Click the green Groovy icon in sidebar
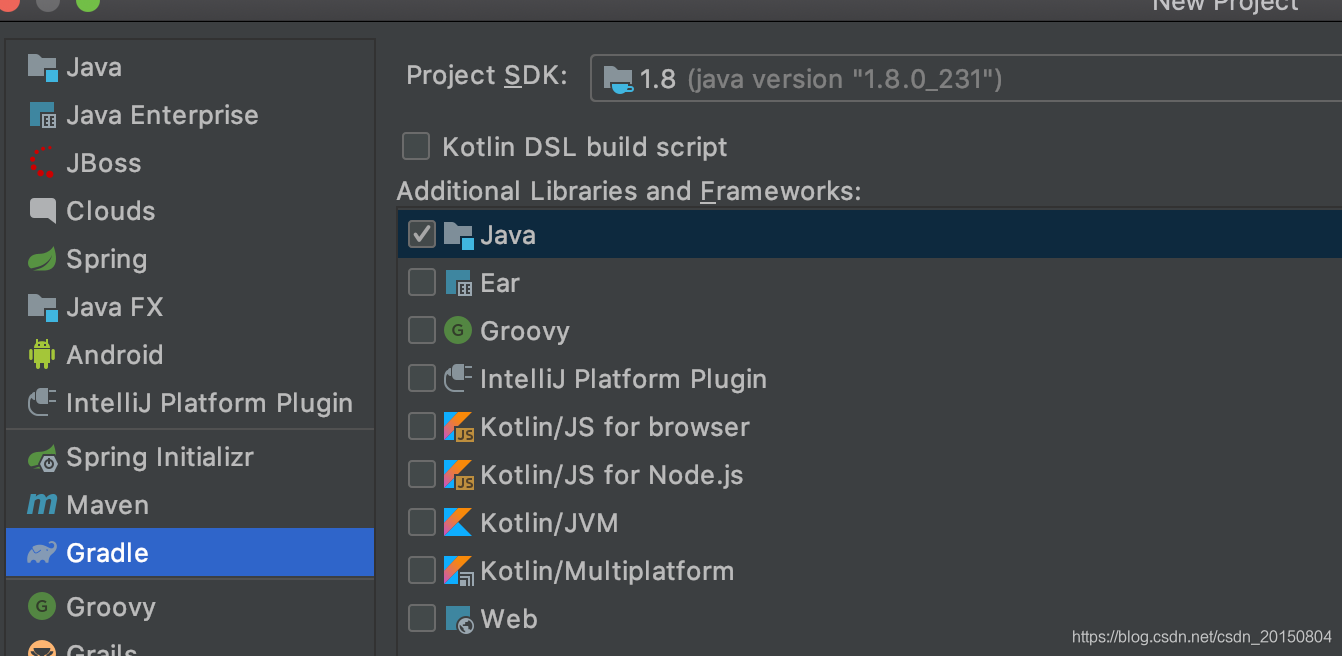This screenshot has height=656, width=1342. click(42, 606)
